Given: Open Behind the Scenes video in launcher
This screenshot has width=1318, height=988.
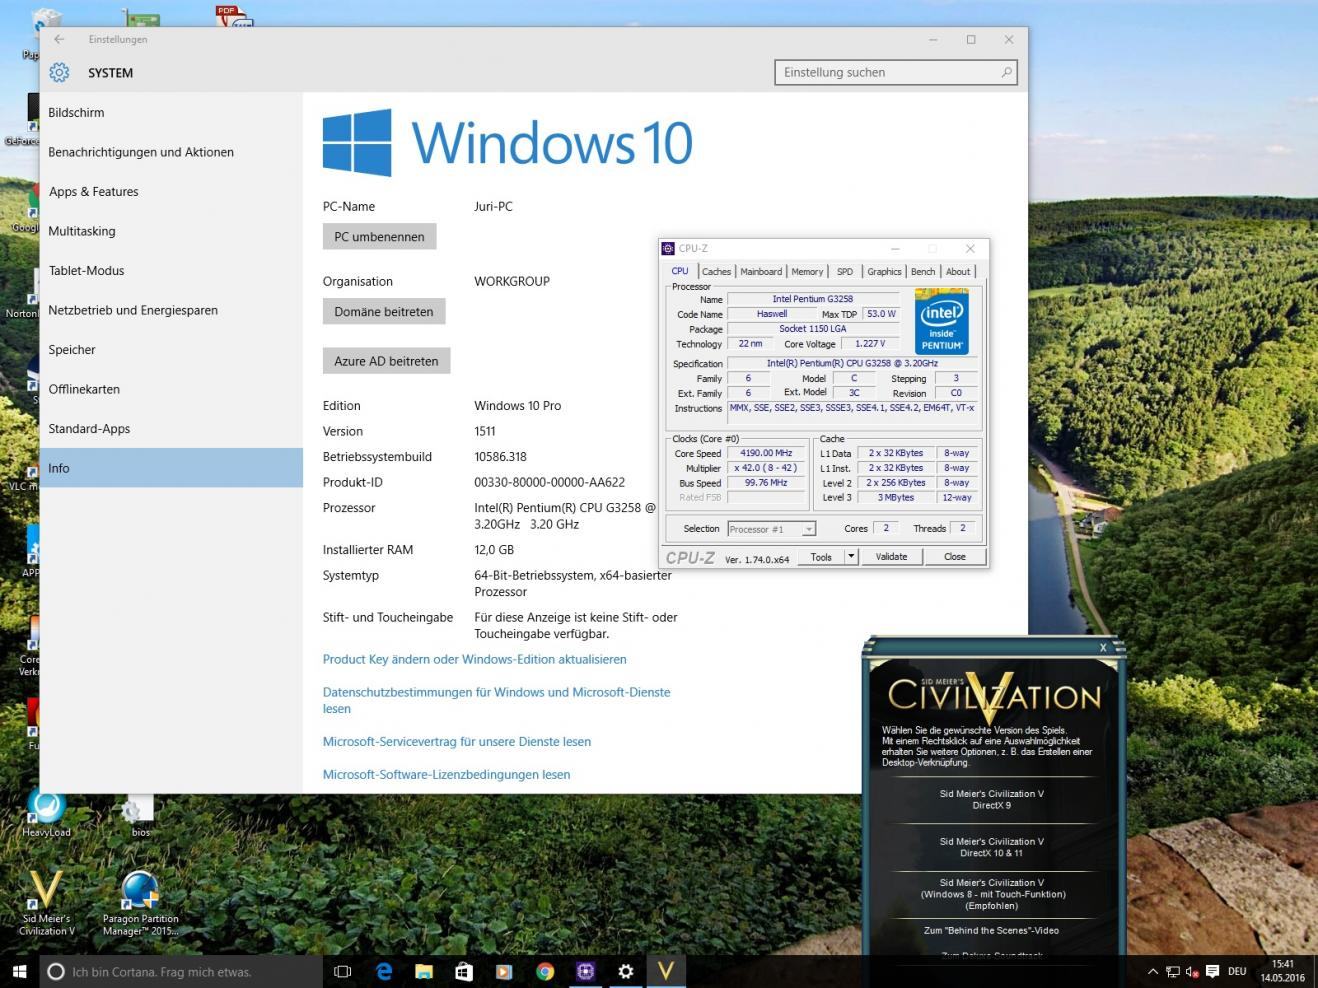Looking at the screenshot, I should 991,930.
